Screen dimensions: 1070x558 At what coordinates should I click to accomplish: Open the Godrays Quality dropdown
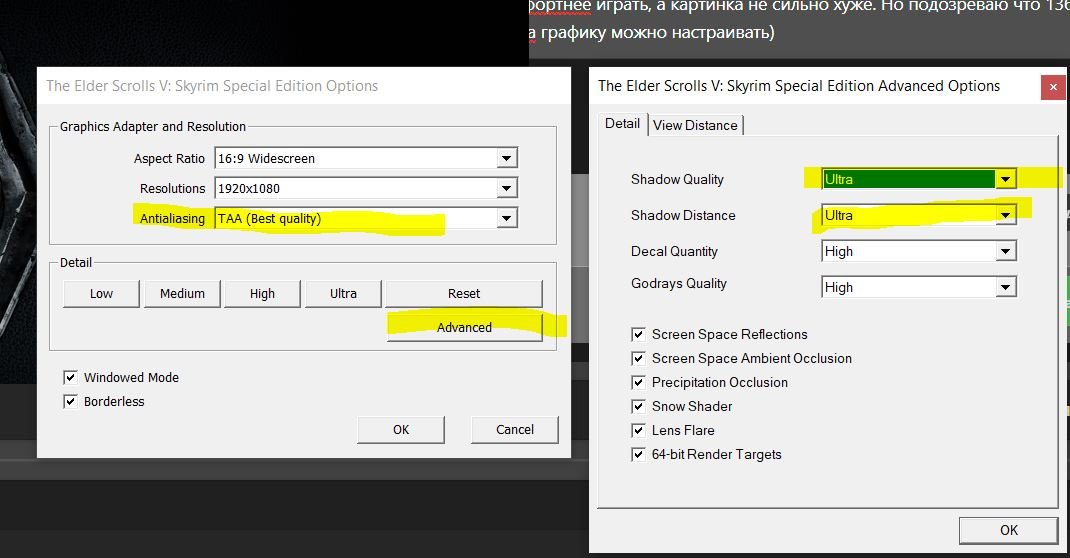[1005, 288]
